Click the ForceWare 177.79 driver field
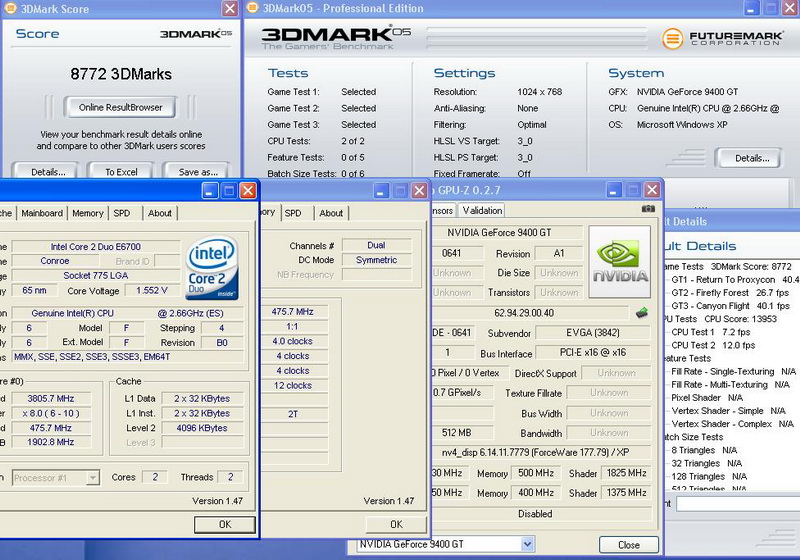The width and height of the screenshot is (800, 560). click(x=541, y=452)
